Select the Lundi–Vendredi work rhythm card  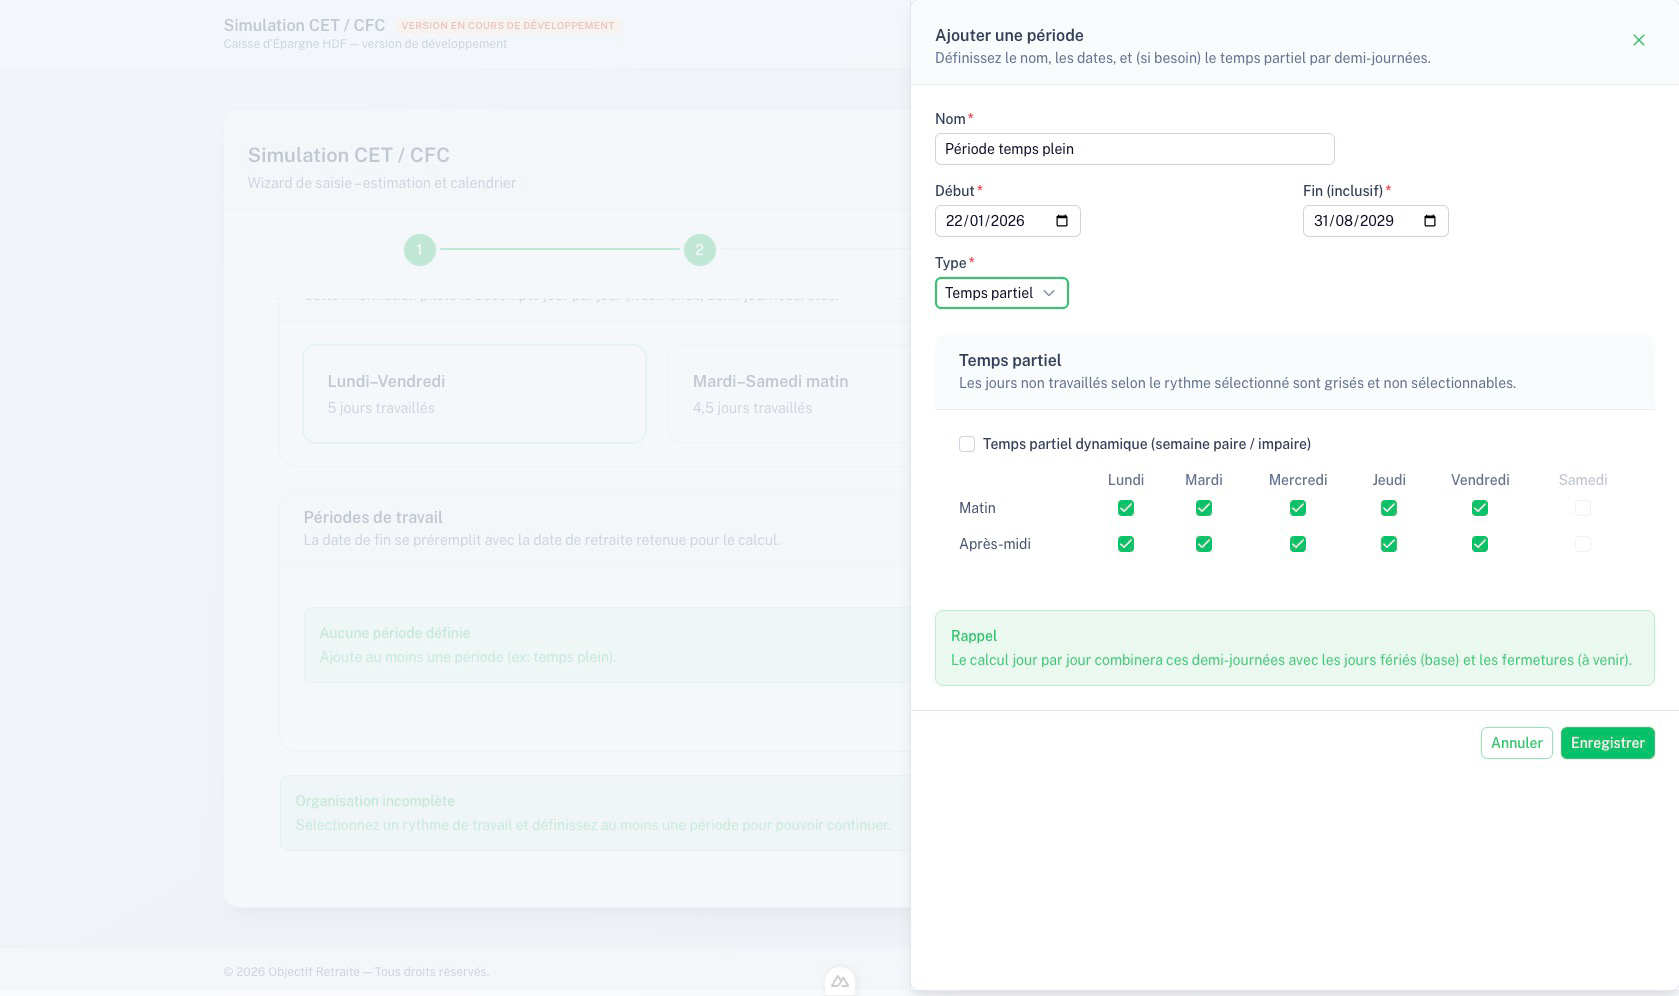(474, 394)
